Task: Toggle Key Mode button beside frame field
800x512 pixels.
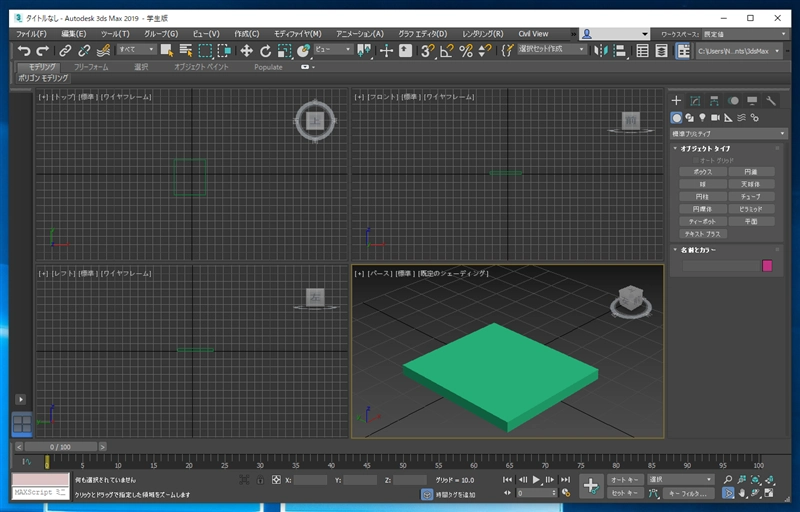Action: tap(507, 493)
